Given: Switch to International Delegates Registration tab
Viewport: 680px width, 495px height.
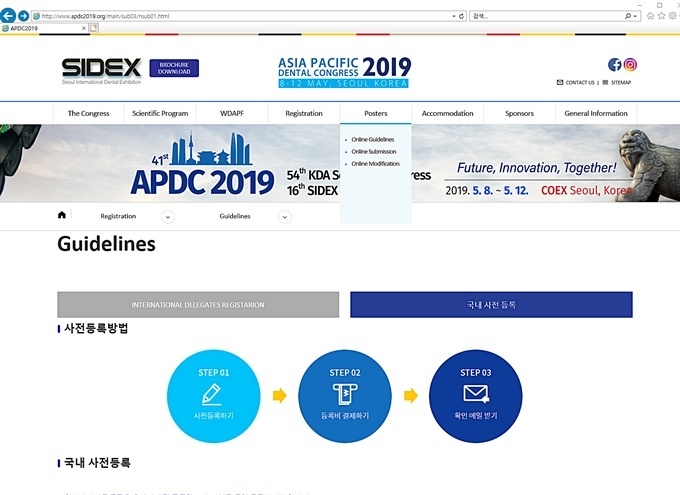Looking at the screenshot, I should tap(198, 305).
